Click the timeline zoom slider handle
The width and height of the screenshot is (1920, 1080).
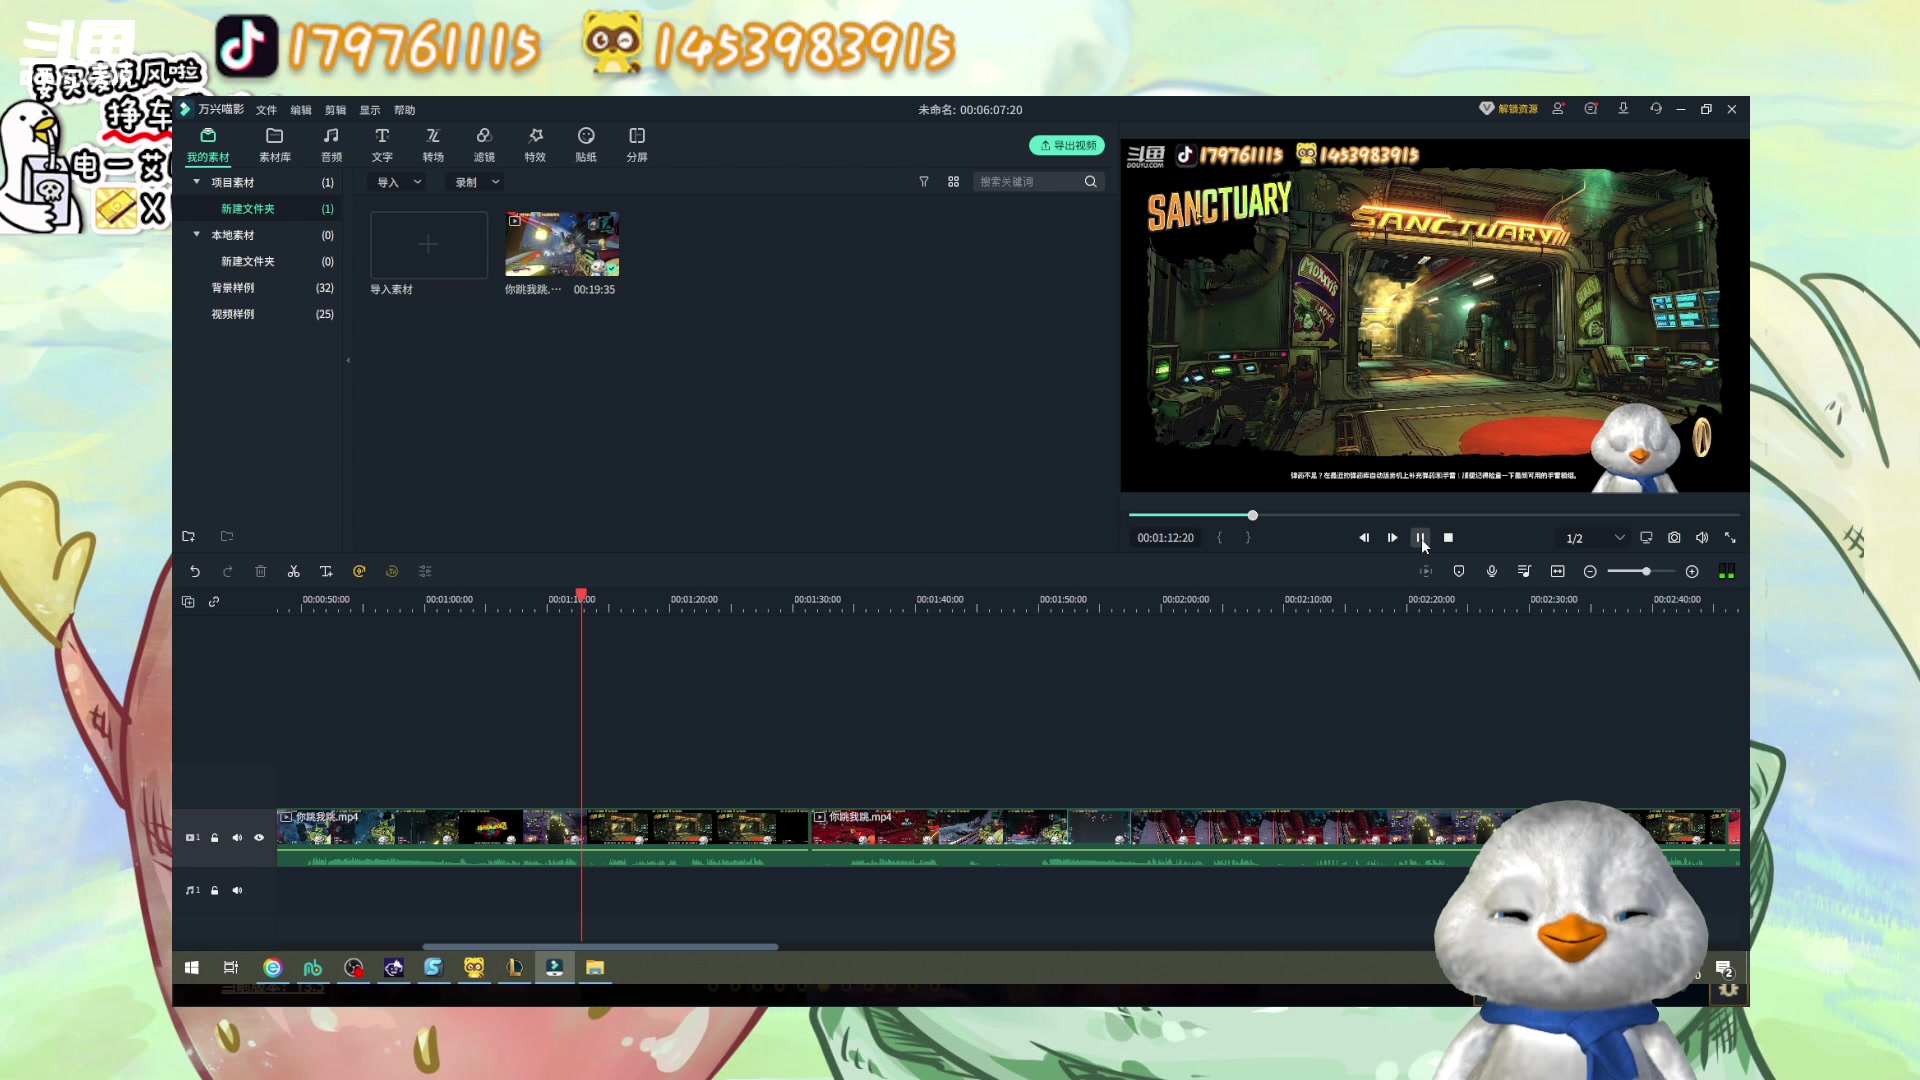point(1646,572)
